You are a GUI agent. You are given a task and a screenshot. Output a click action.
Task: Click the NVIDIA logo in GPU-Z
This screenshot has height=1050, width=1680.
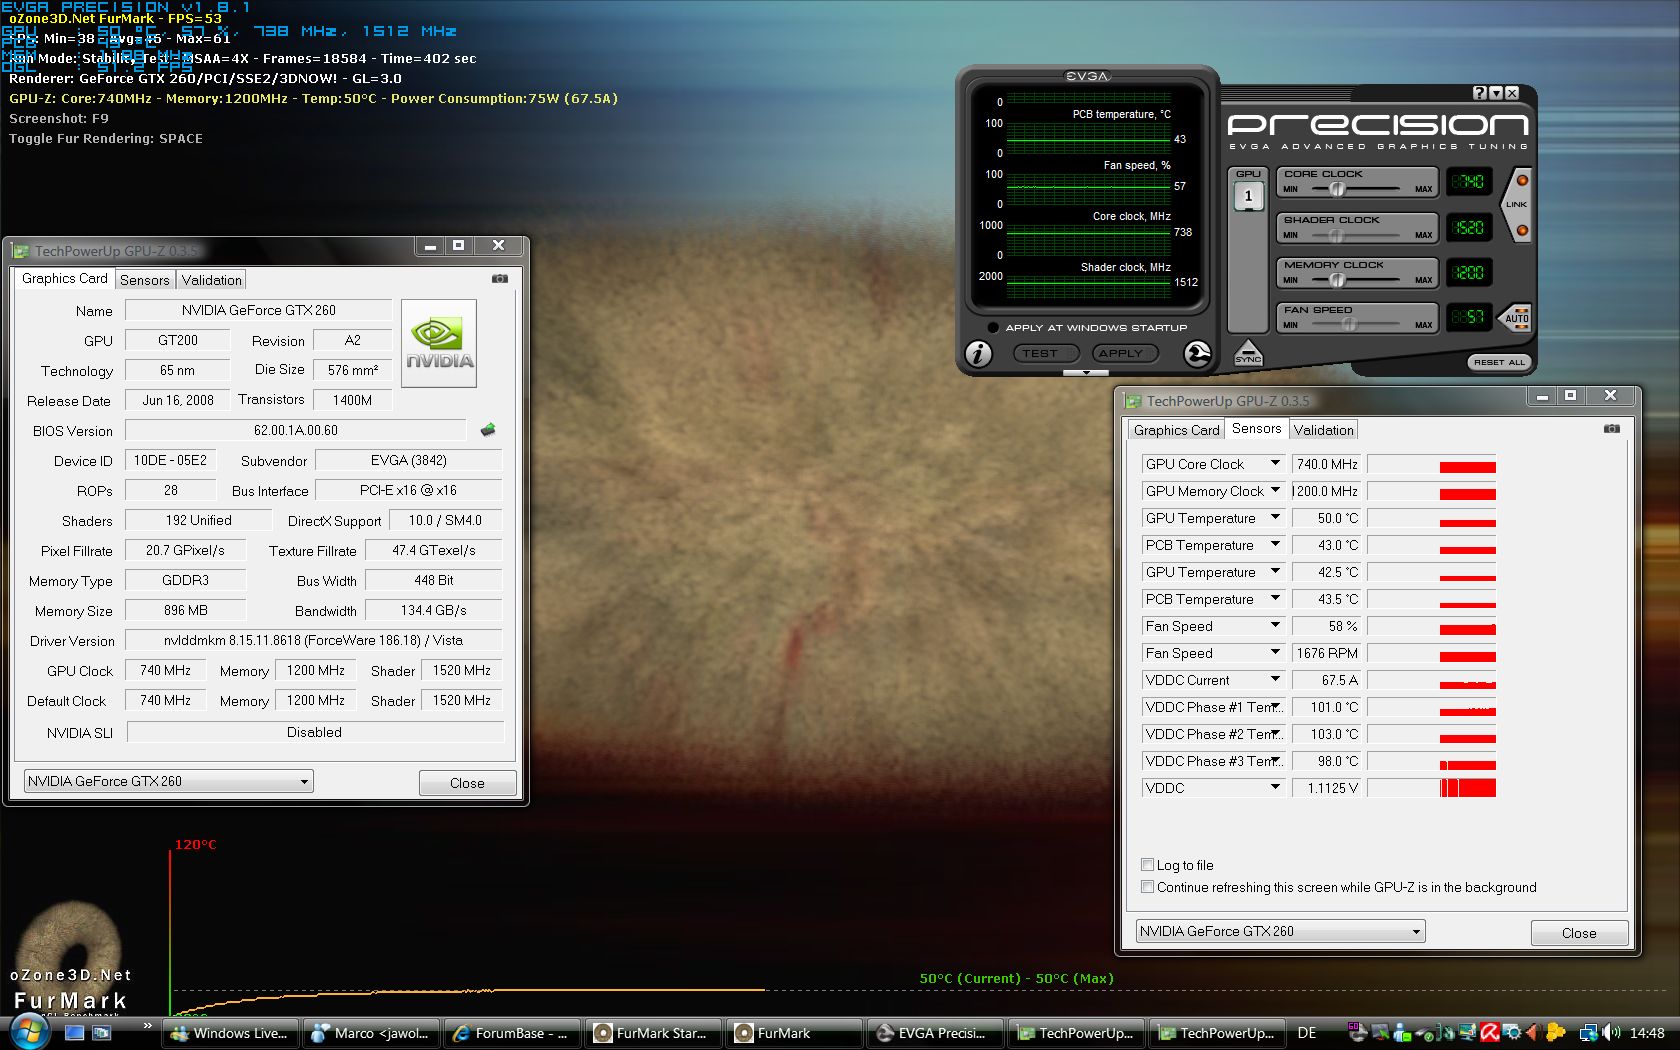point(438,343)
